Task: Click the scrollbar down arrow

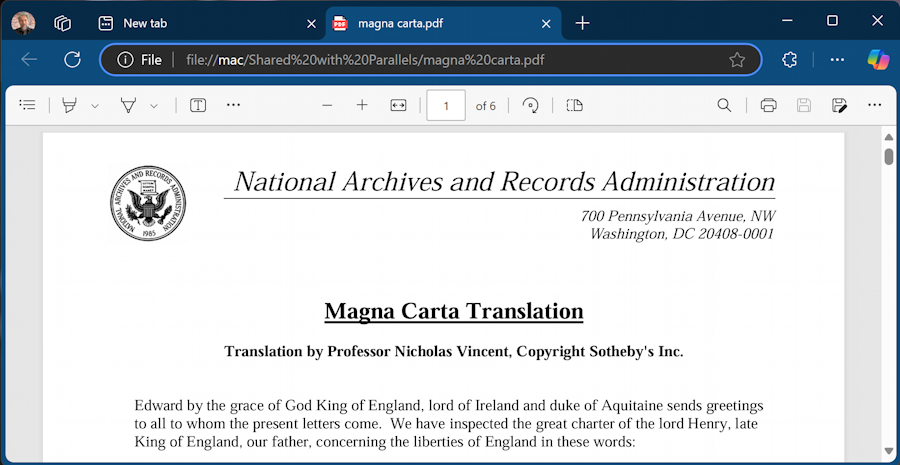Action: pos(889,452)
